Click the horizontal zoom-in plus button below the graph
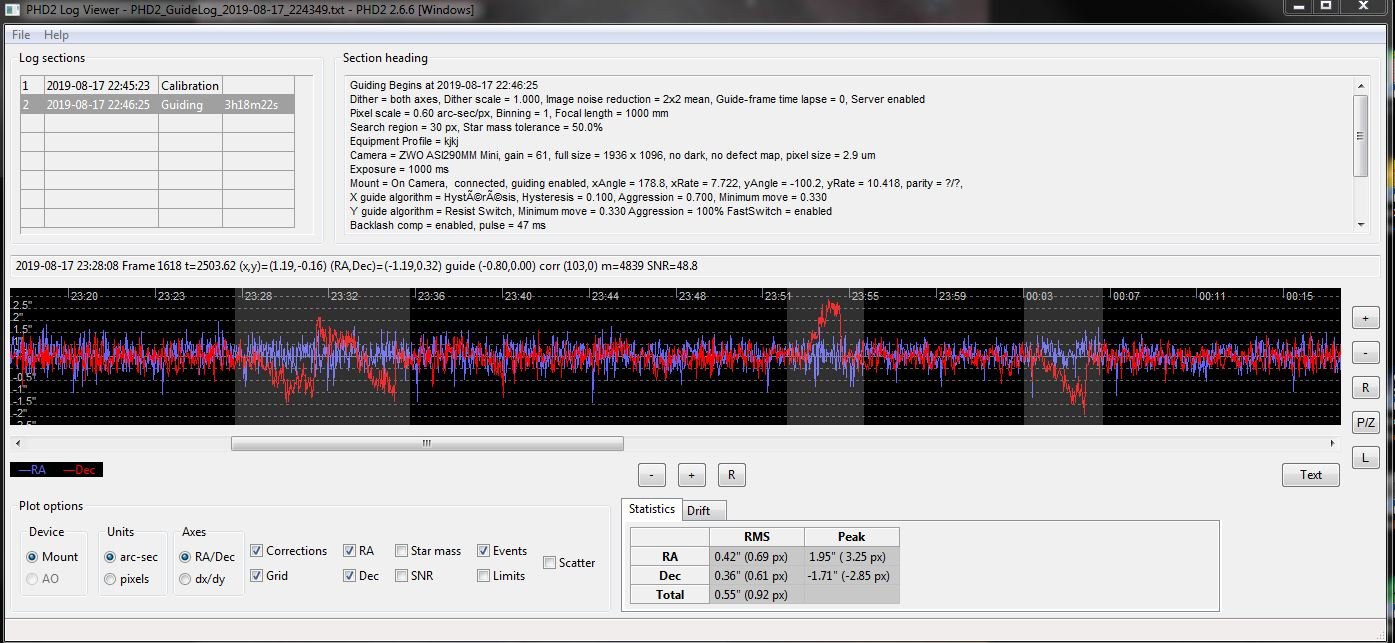This screenshot has height=643, width=1395. tap(691, 475)
